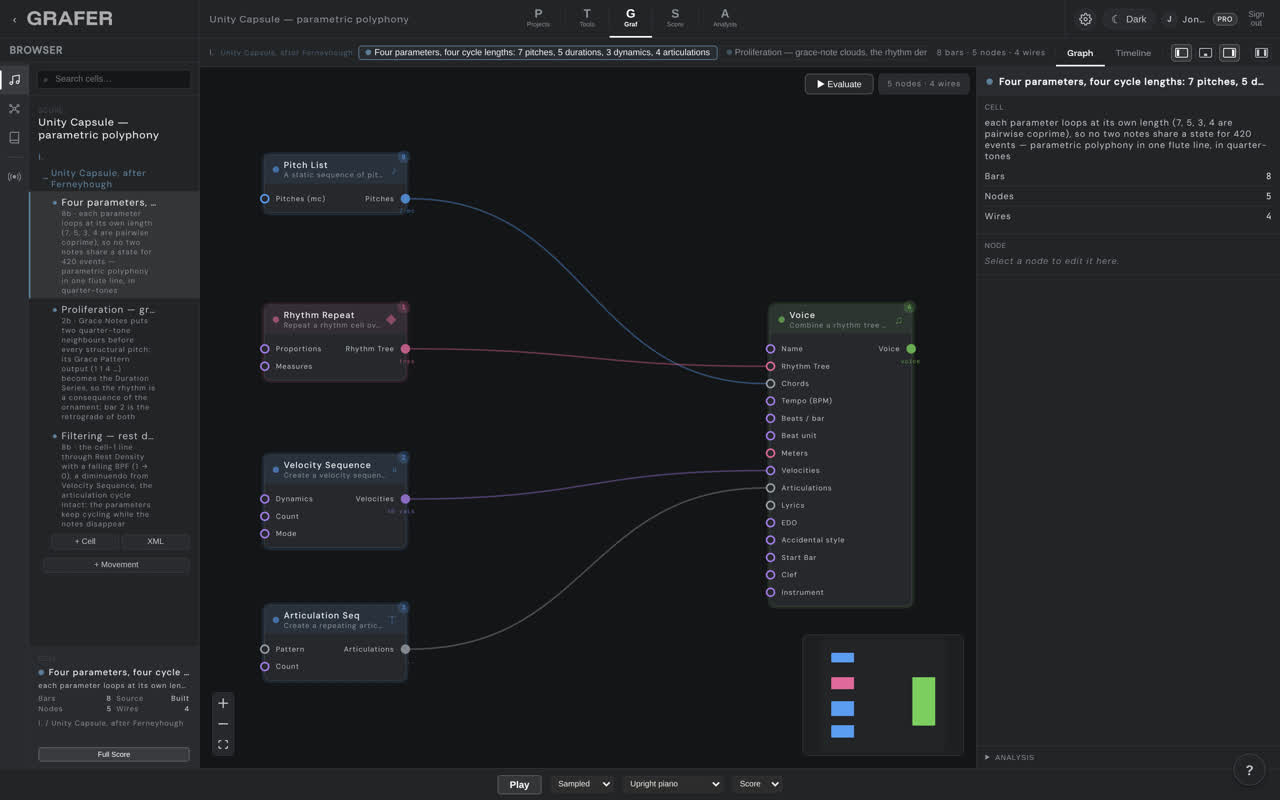
Task: Click the Articulation Seq node header icon
Action: [x=392, y=620]
